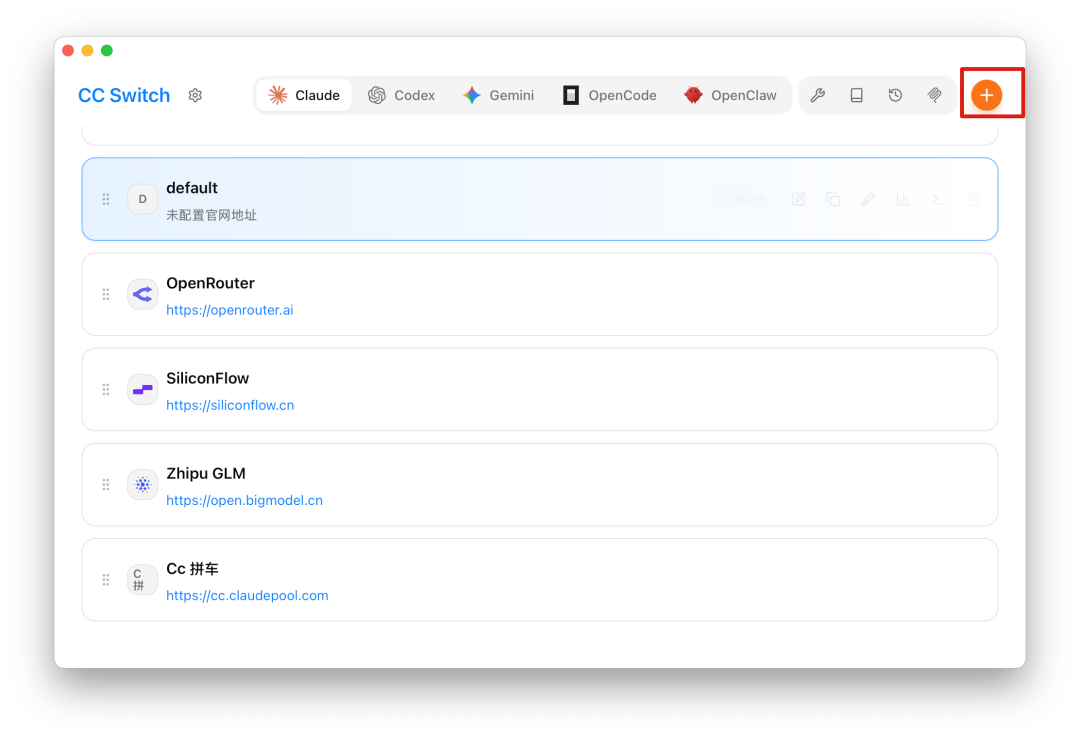Click the D avatar of default provider
Image resolution: width=1080 pixels, height=740 pixels.
pos(143,199)
